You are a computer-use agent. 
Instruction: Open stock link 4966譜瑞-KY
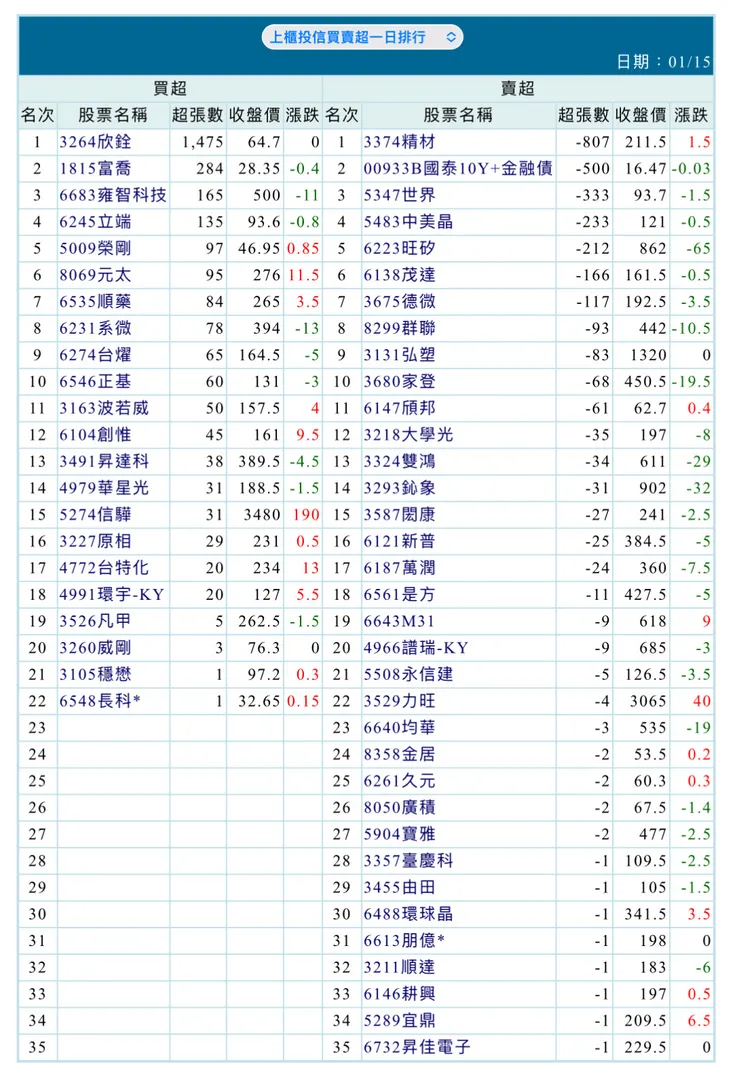416,648
